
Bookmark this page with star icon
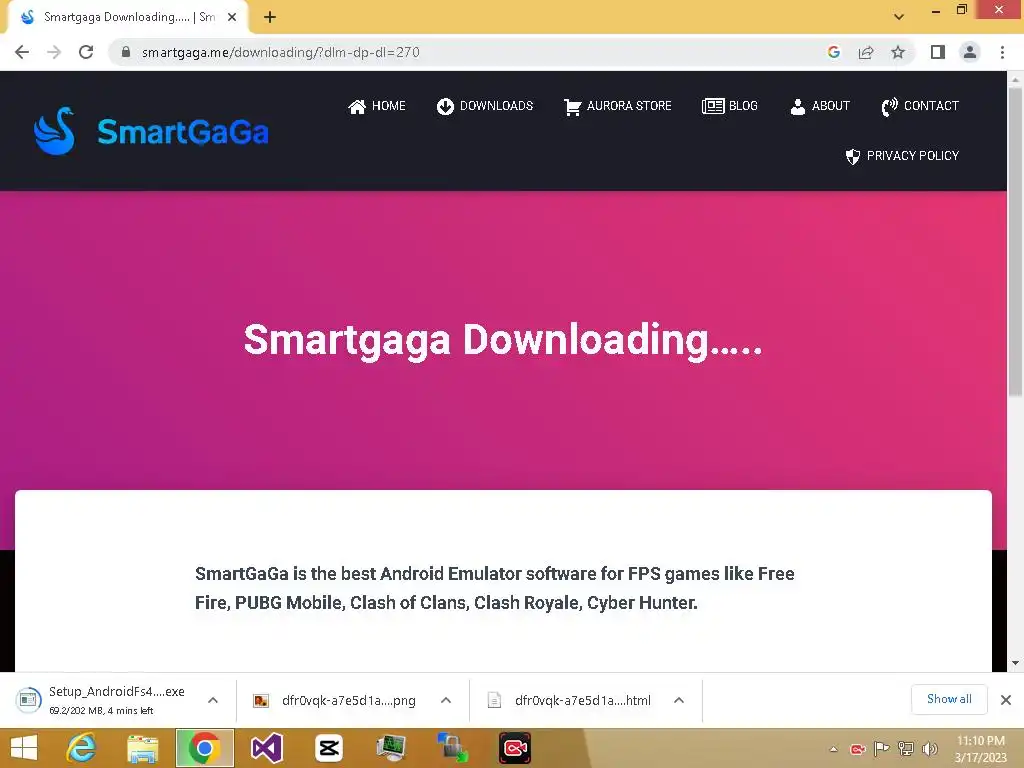point(898,52)
